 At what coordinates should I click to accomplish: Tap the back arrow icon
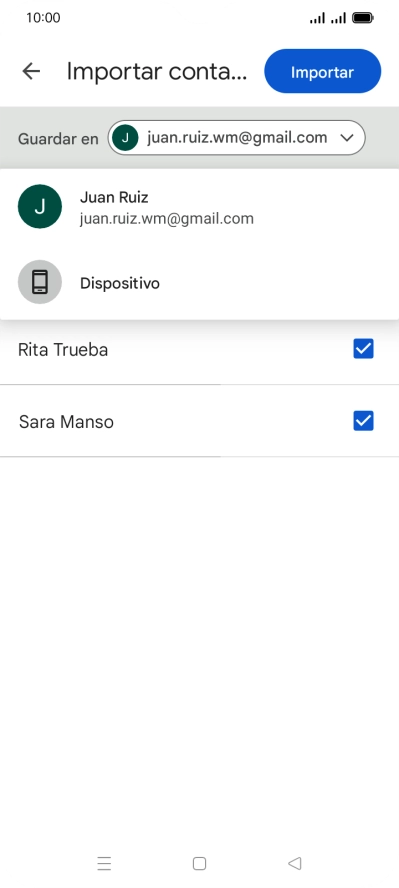pyautogui.click(x=31, y=71)
